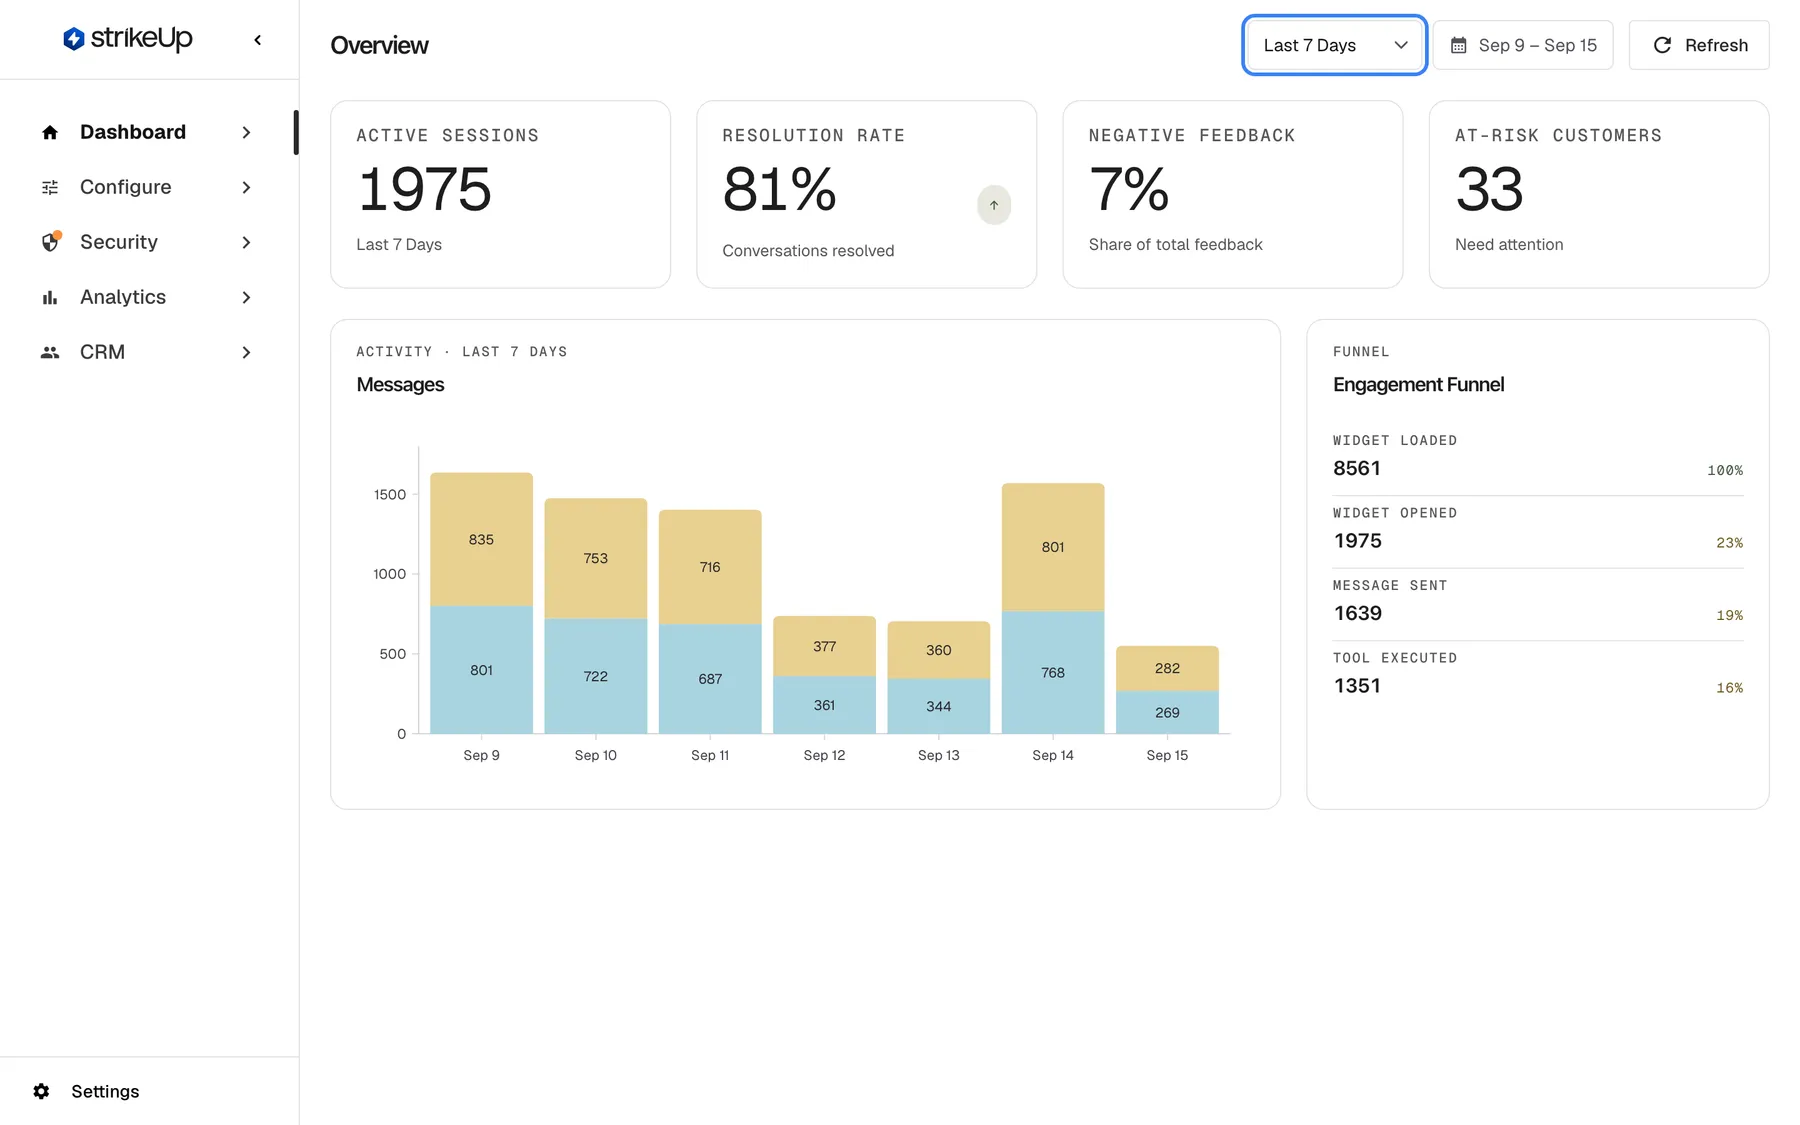Click the Engagement Funnel heading
Image resolution: width=1800 pixels, height=1125 pixels.
(x=1418, y=384)
